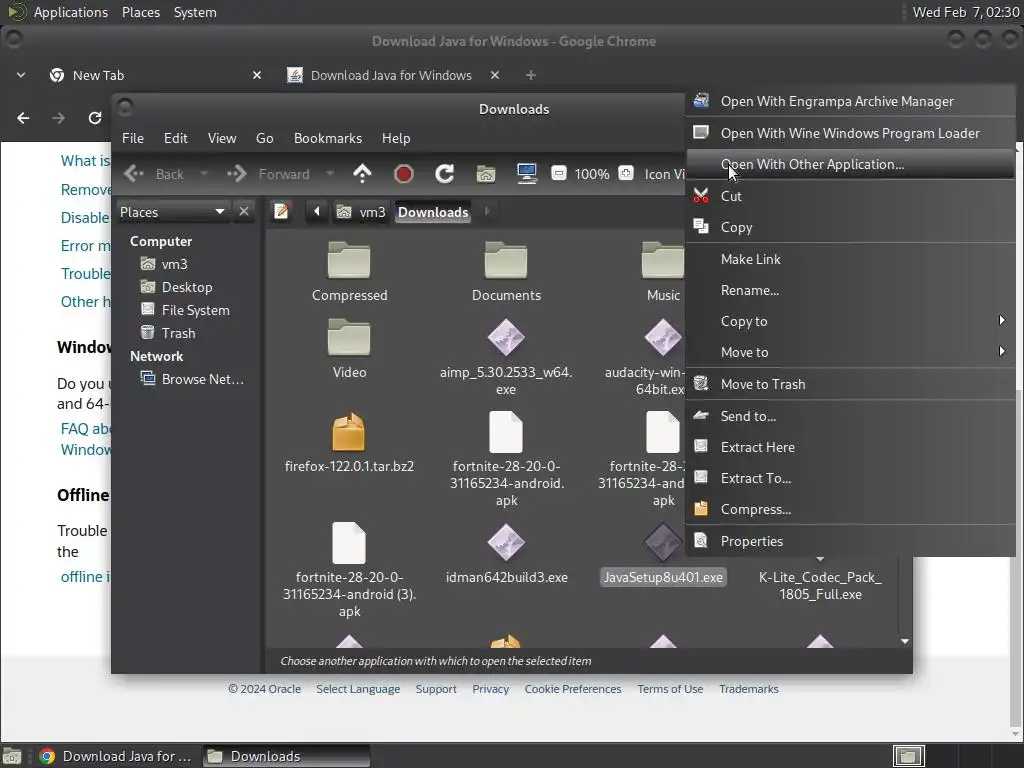The width and height of the screenshot is (1024, 768).
Task: Open with Engrampa Archive Manager
Action: pos(850,101)
